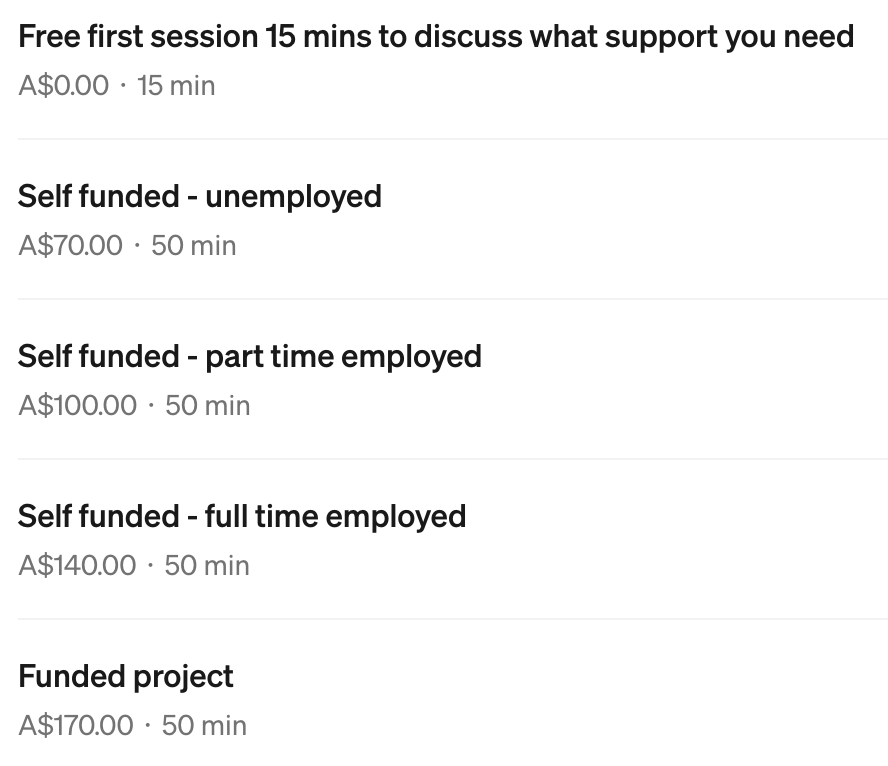The height and width of the screenshot is (766, 888).
Task: Click the 50 min duration under Funded project
Action: [x=204, y=725]
